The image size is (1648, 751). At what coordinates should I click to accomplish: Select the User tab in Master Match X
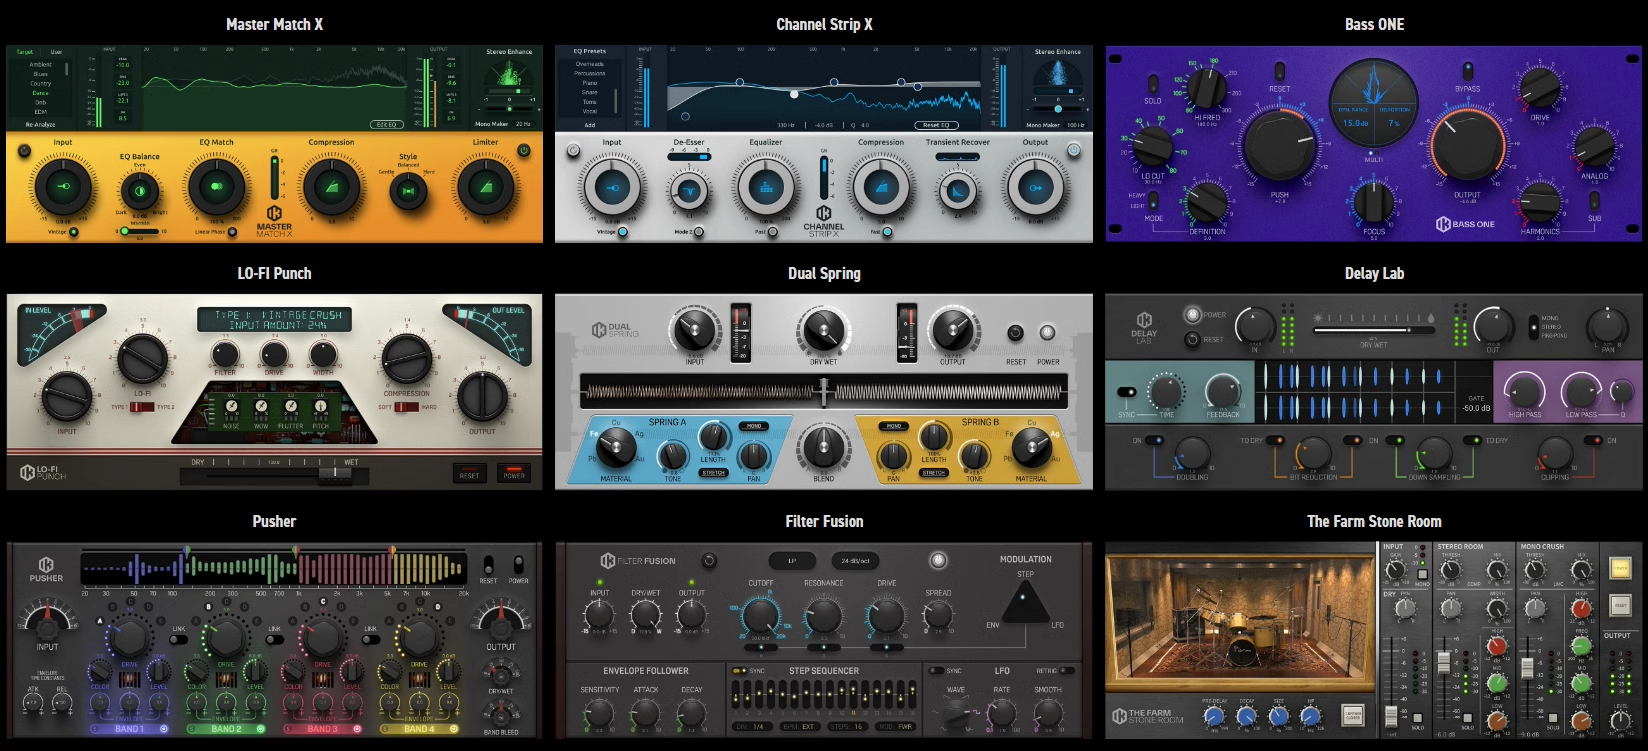[x=56, y=52]
